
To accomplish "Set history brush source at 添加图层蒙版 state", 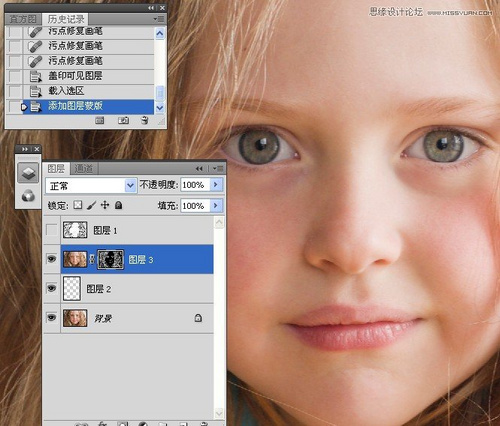I will (x=14, y=107).
